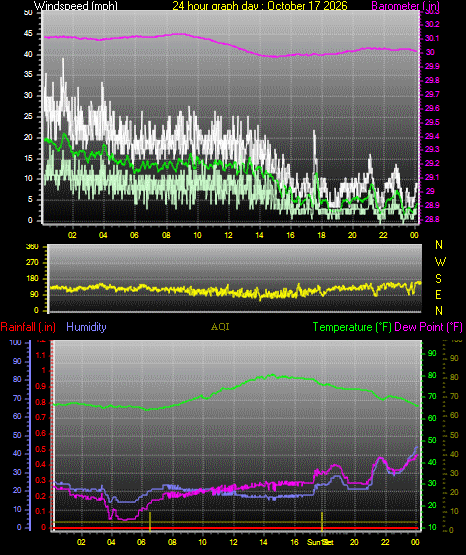The width and height of the screenshot is (466, 555).
Task: Click the 'AQI' label
Action: (220, 327)
